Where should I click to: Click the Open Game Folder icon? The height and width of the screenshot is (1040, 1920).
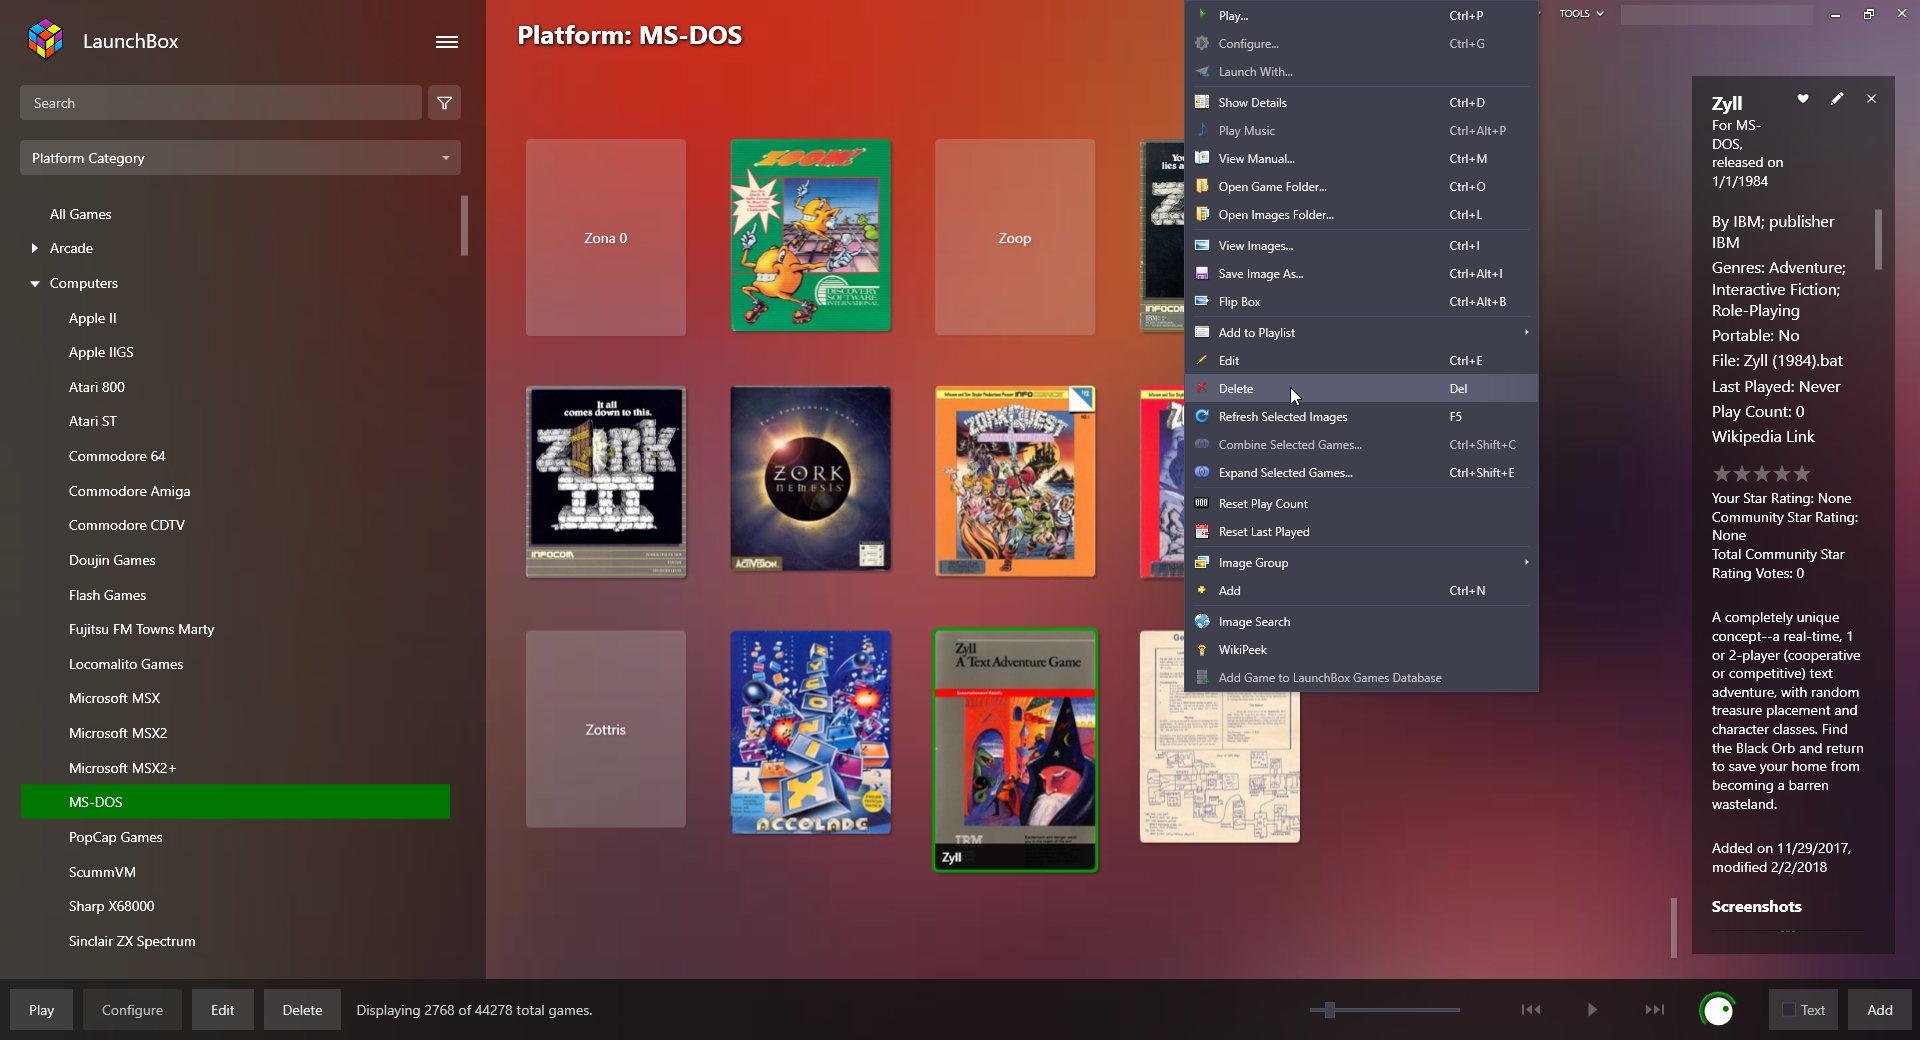tap(1202, 186)
